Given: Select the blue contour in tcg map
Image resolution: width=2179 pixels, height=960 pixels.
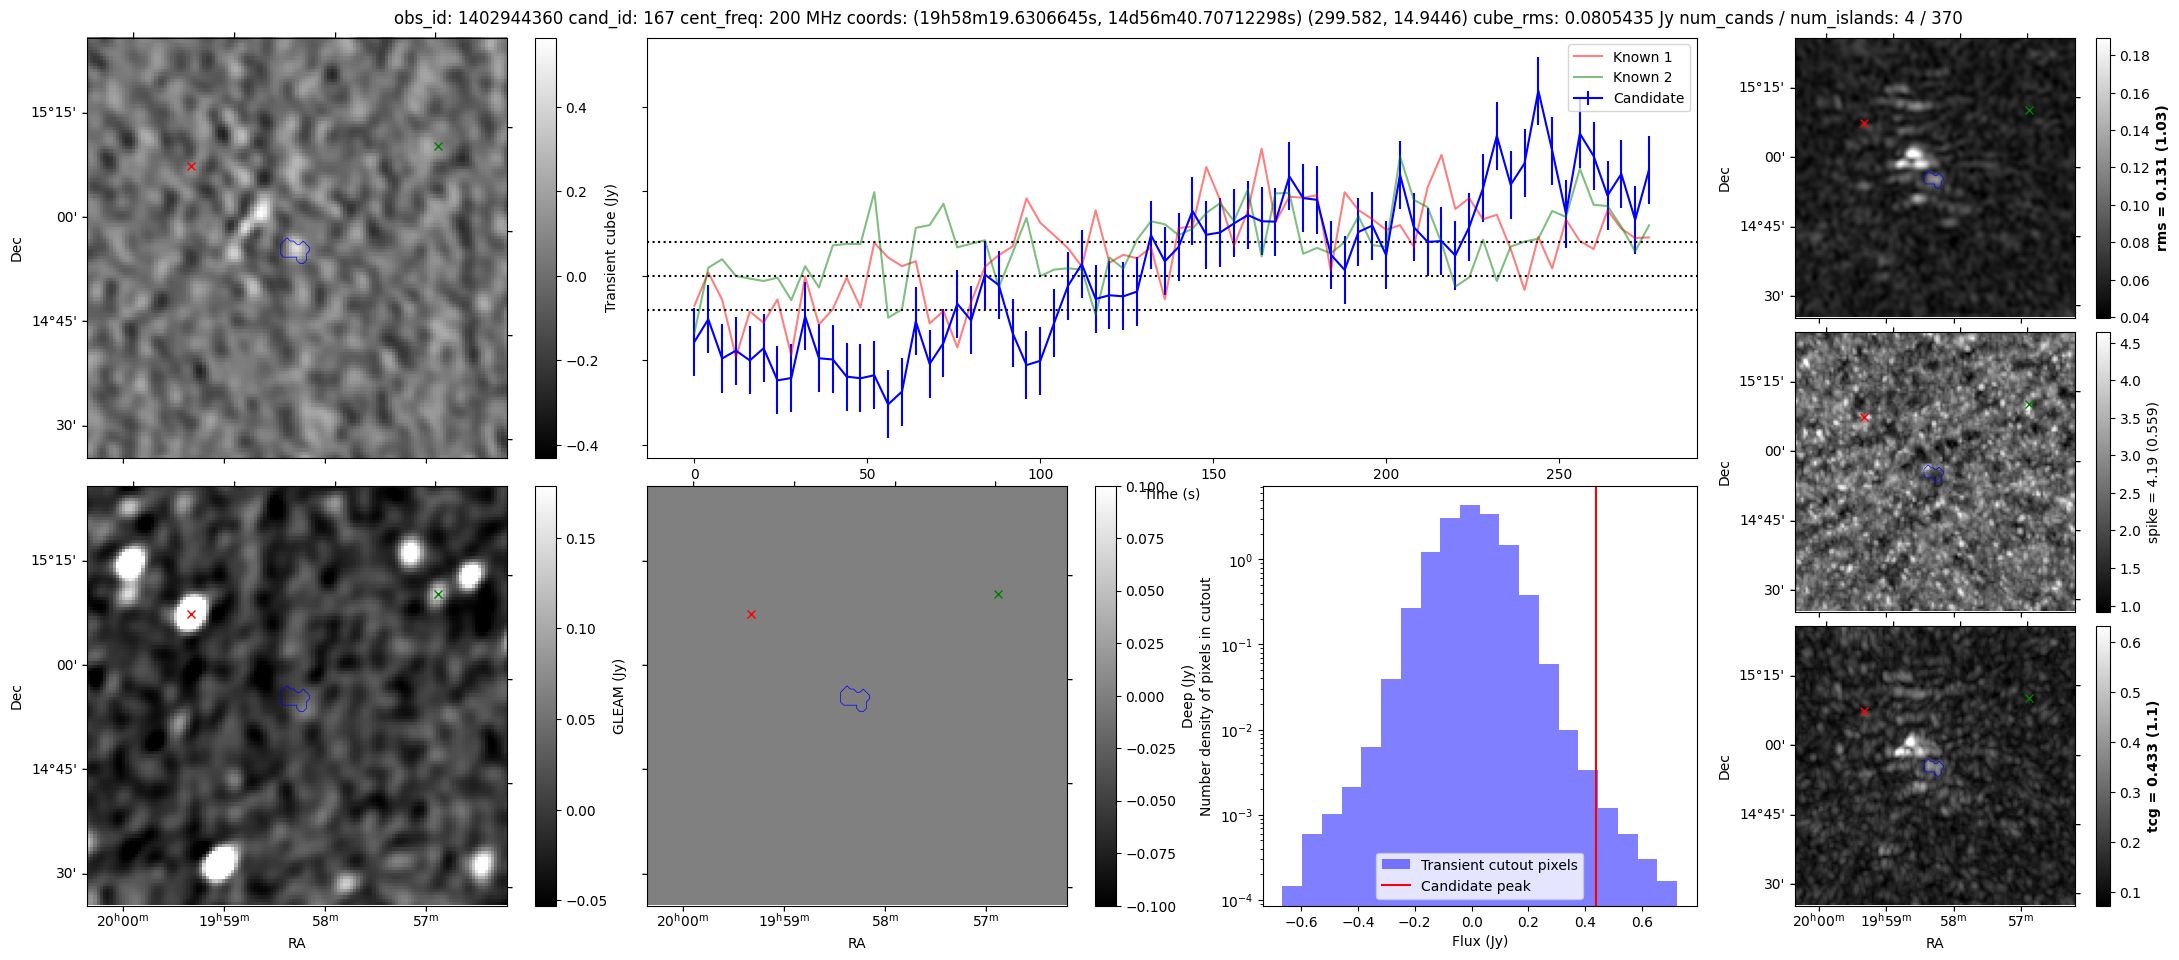Looking at the screenshot, I should [x=1934, y=767].
